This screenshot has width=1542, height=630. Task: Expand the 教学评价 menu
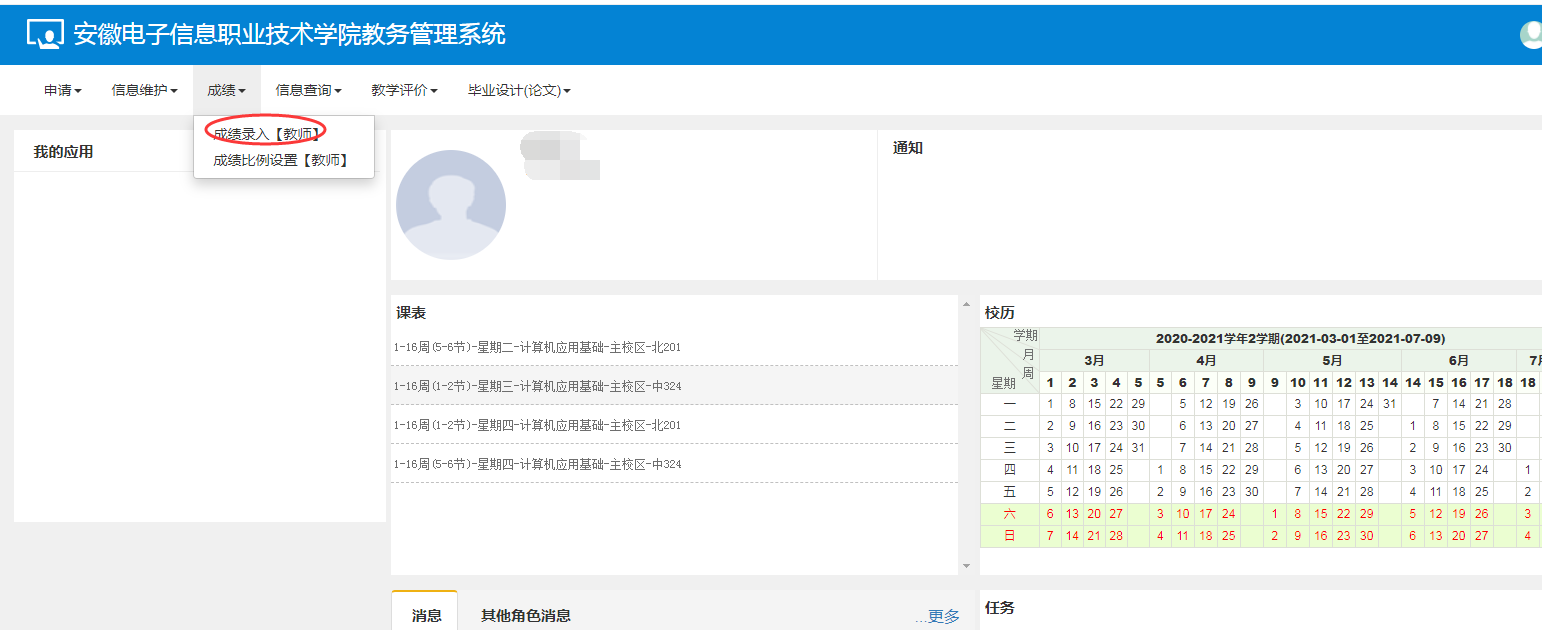(x=404, y=90)
